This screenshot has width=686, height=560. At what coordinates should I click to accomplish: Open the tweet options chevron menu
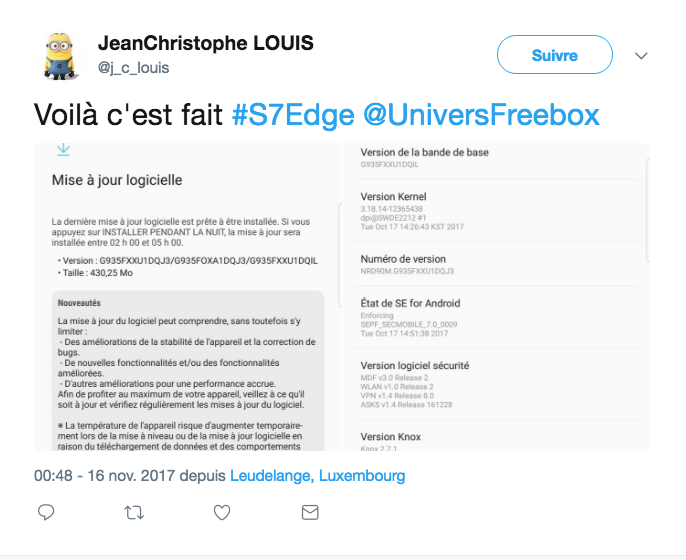pyautogui.click(x=642, y=56)
